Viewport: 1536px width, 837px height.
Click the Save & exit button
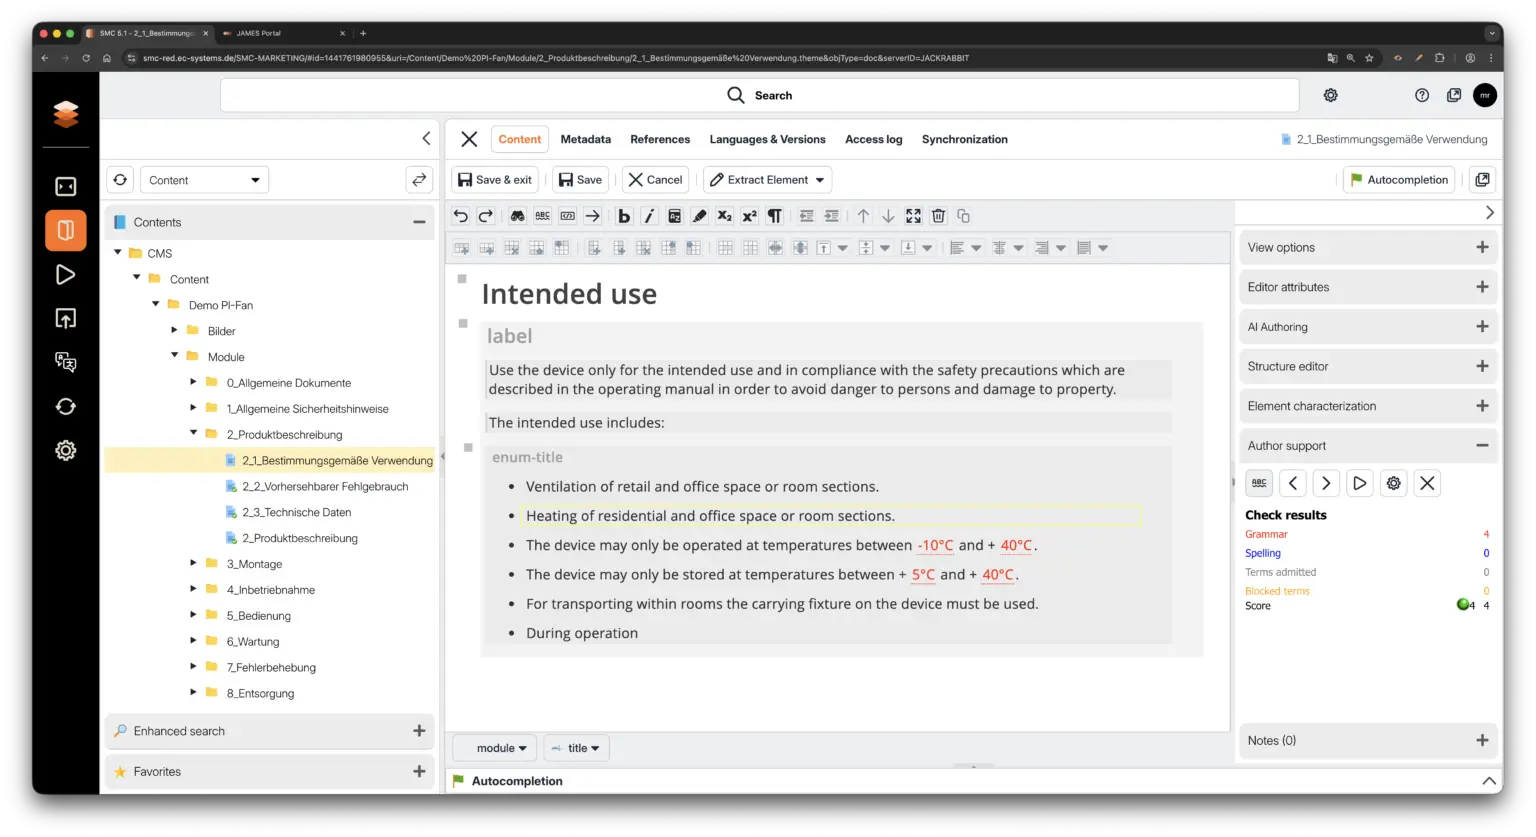coord(495,180)
